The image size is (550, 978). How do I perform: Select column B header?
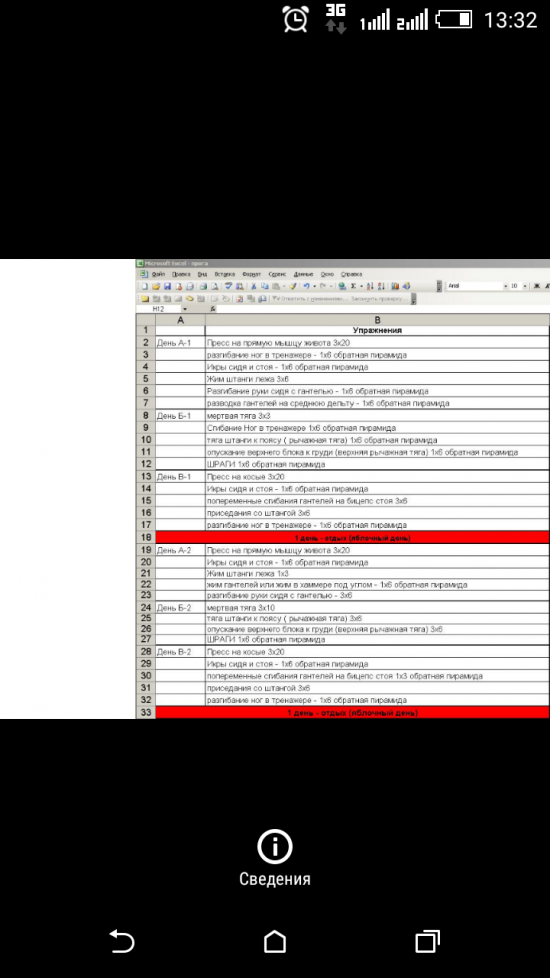377,319
